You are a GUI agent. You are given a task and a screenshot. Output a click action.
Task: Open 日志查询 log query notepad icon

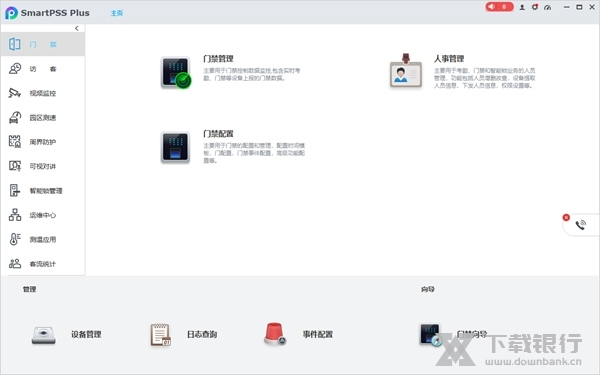point(161,335)
